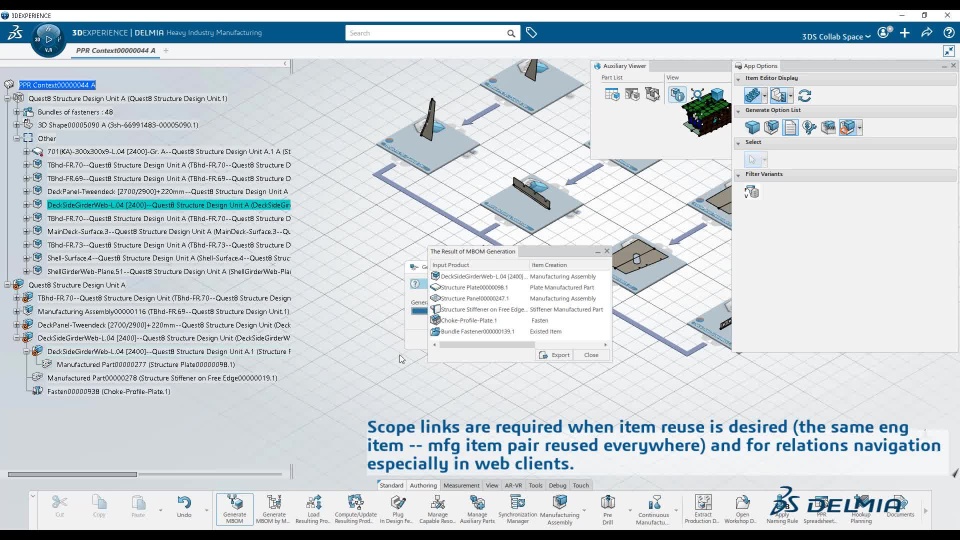Switch to the View tab
The image size is (960, 540).
tap(492, 485)
